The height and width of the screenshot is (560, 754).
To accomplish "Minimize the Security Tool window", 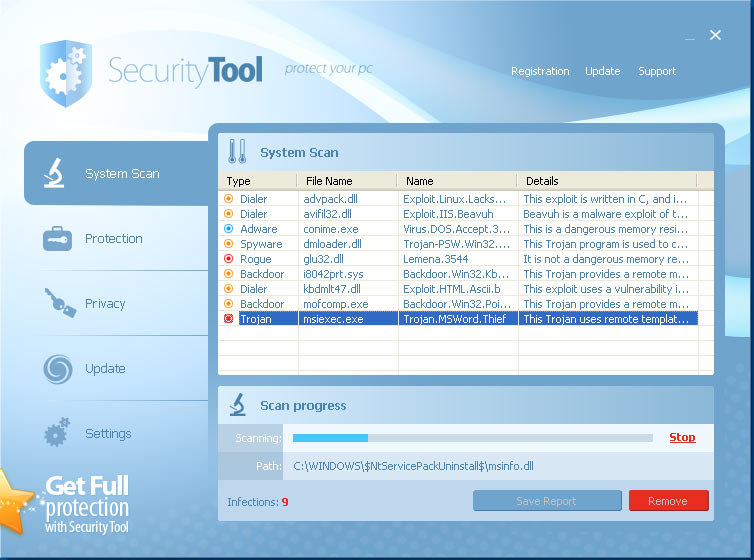I will (x=690, y=38).
